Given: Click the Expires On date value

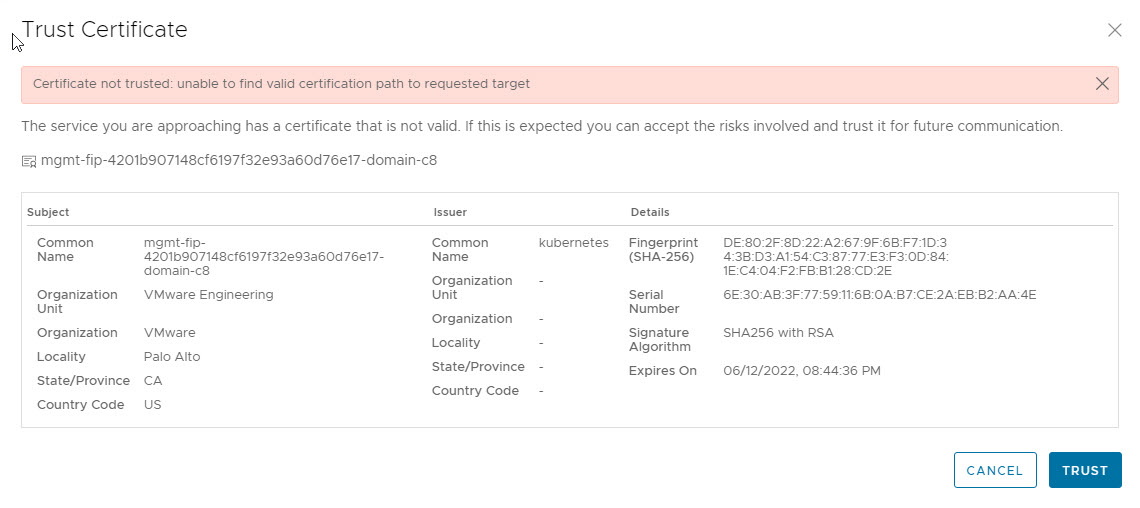Looking at the screenshot, I should tap(801, 371).
